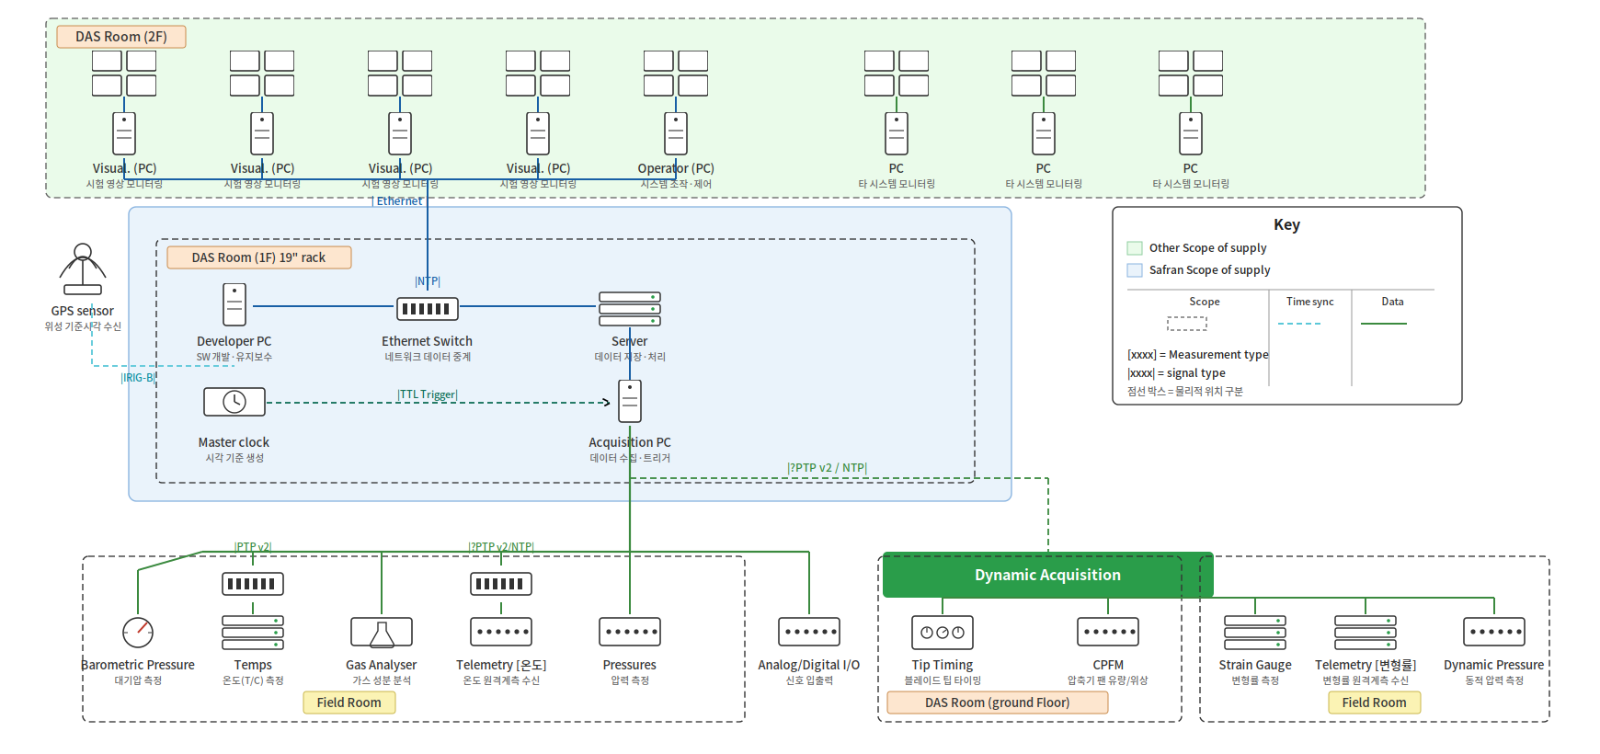
Task: Click the Tip Timing dials icon
Action: [x=942, y=632]
